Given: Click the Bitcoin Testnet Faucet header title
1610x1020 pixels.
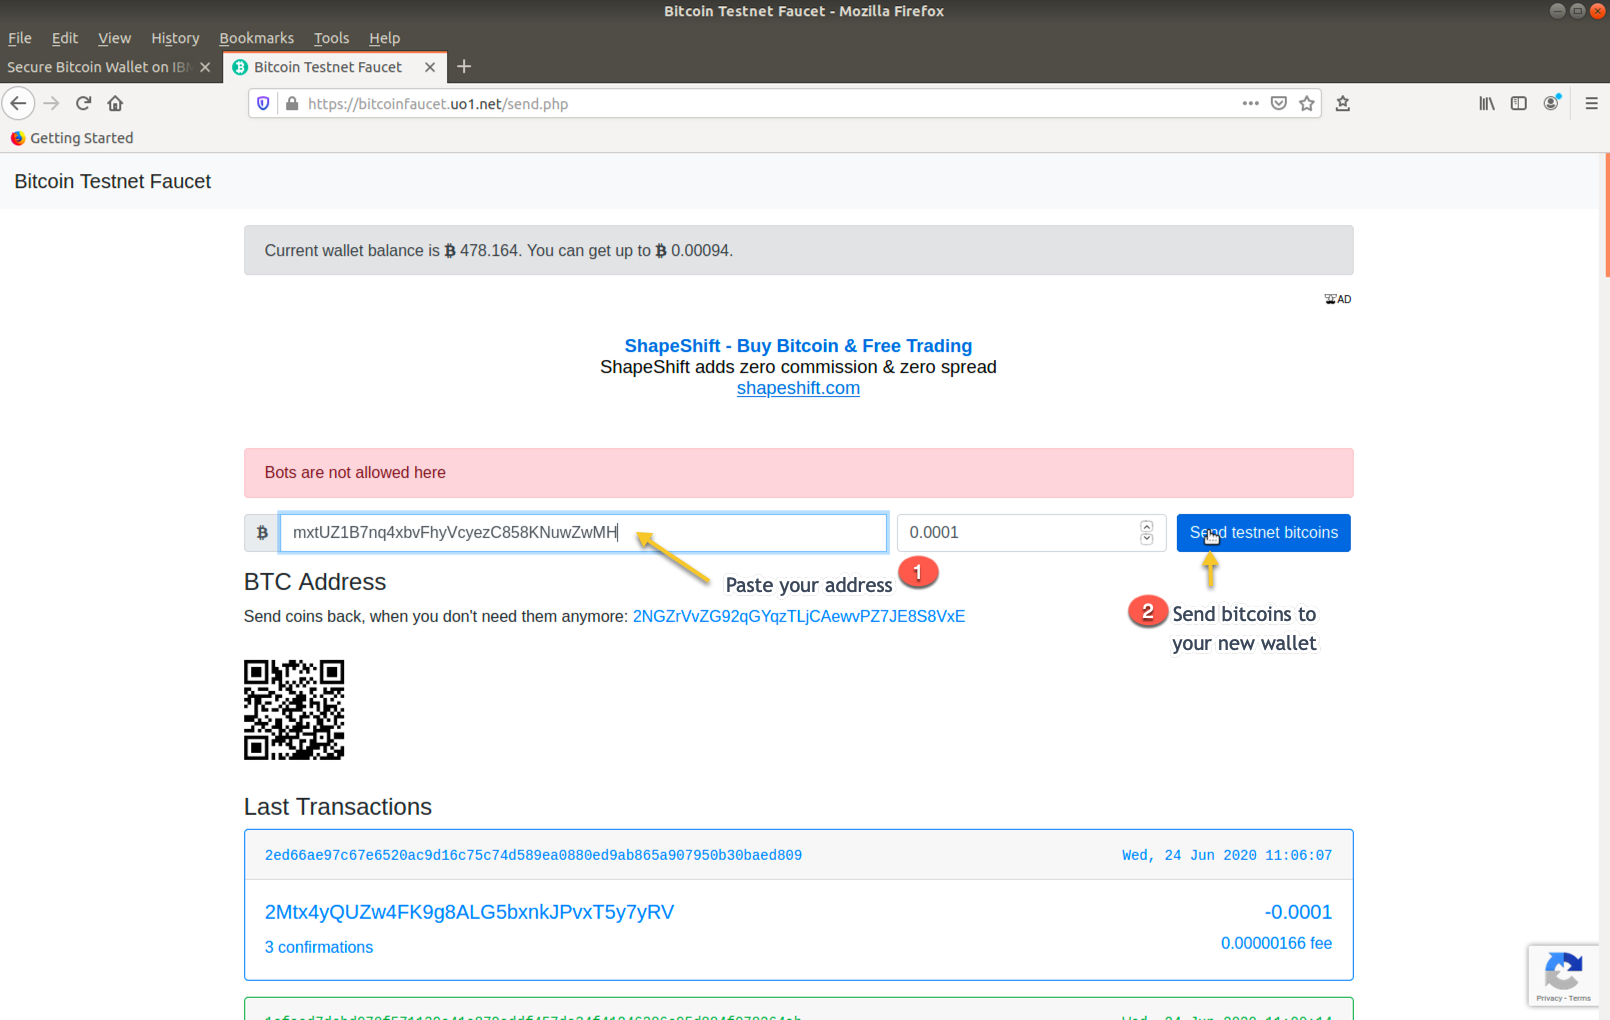Looking at the screenshot, I should coord(113,181).
